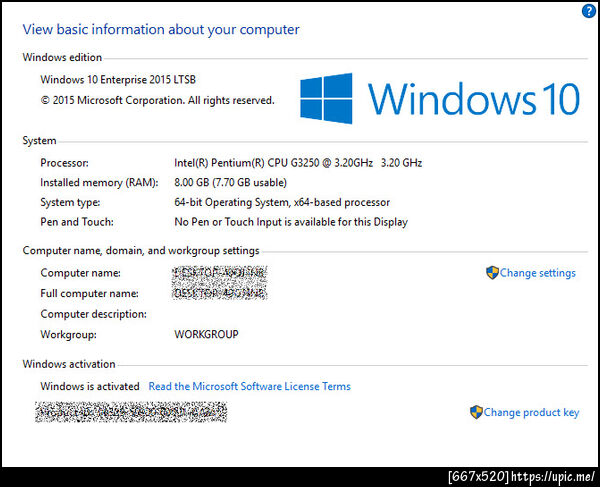Click the WORKGROUP value
Viewport: 600px width, 487px height.
(x=206, y=334)
